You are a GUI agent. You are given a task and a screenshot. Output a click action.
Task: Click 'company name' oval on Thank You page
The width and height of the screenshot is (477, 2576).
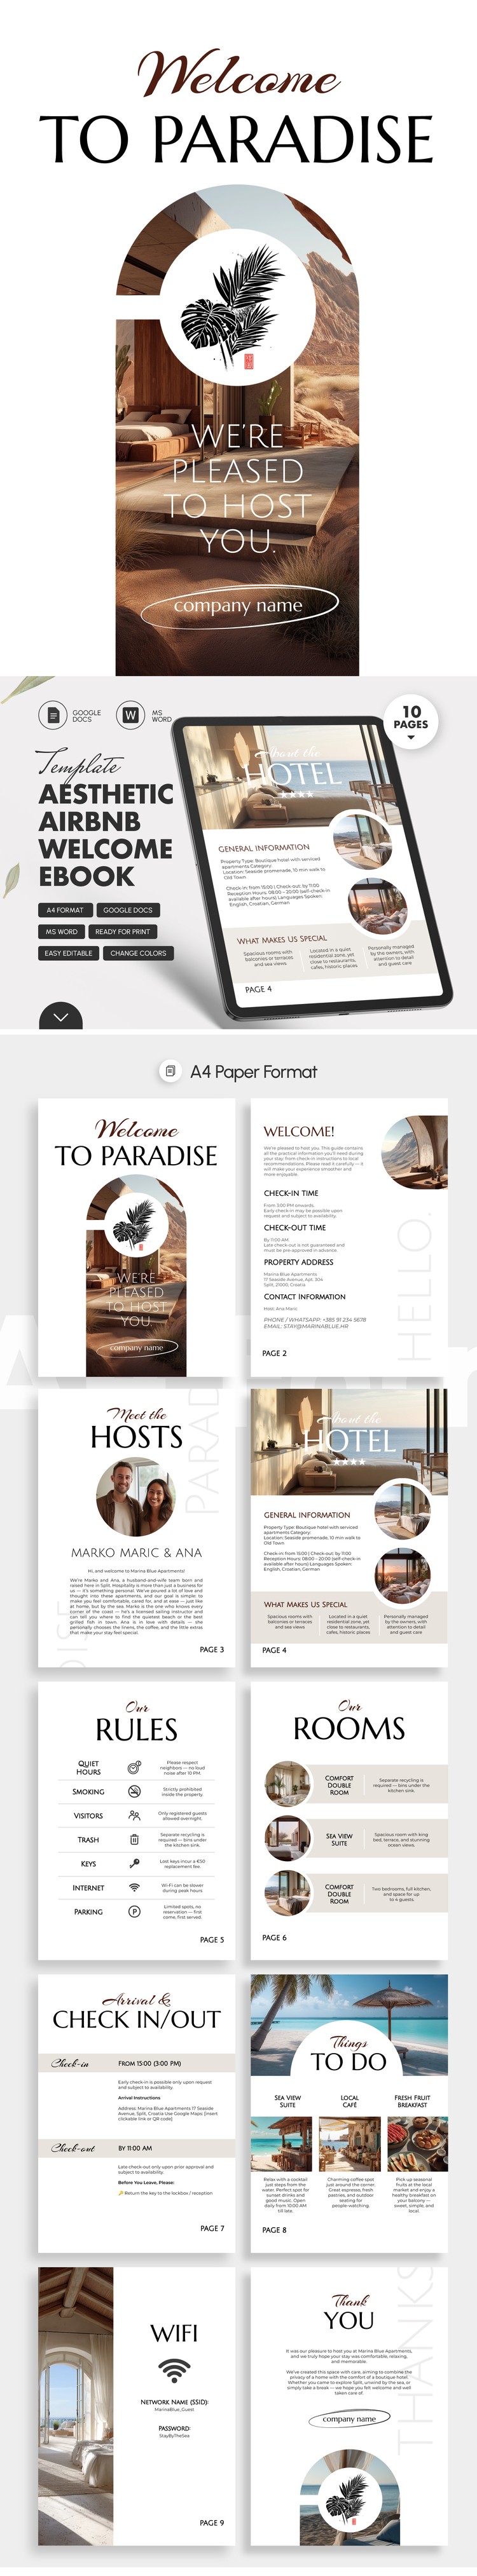tap(349, 2419)
